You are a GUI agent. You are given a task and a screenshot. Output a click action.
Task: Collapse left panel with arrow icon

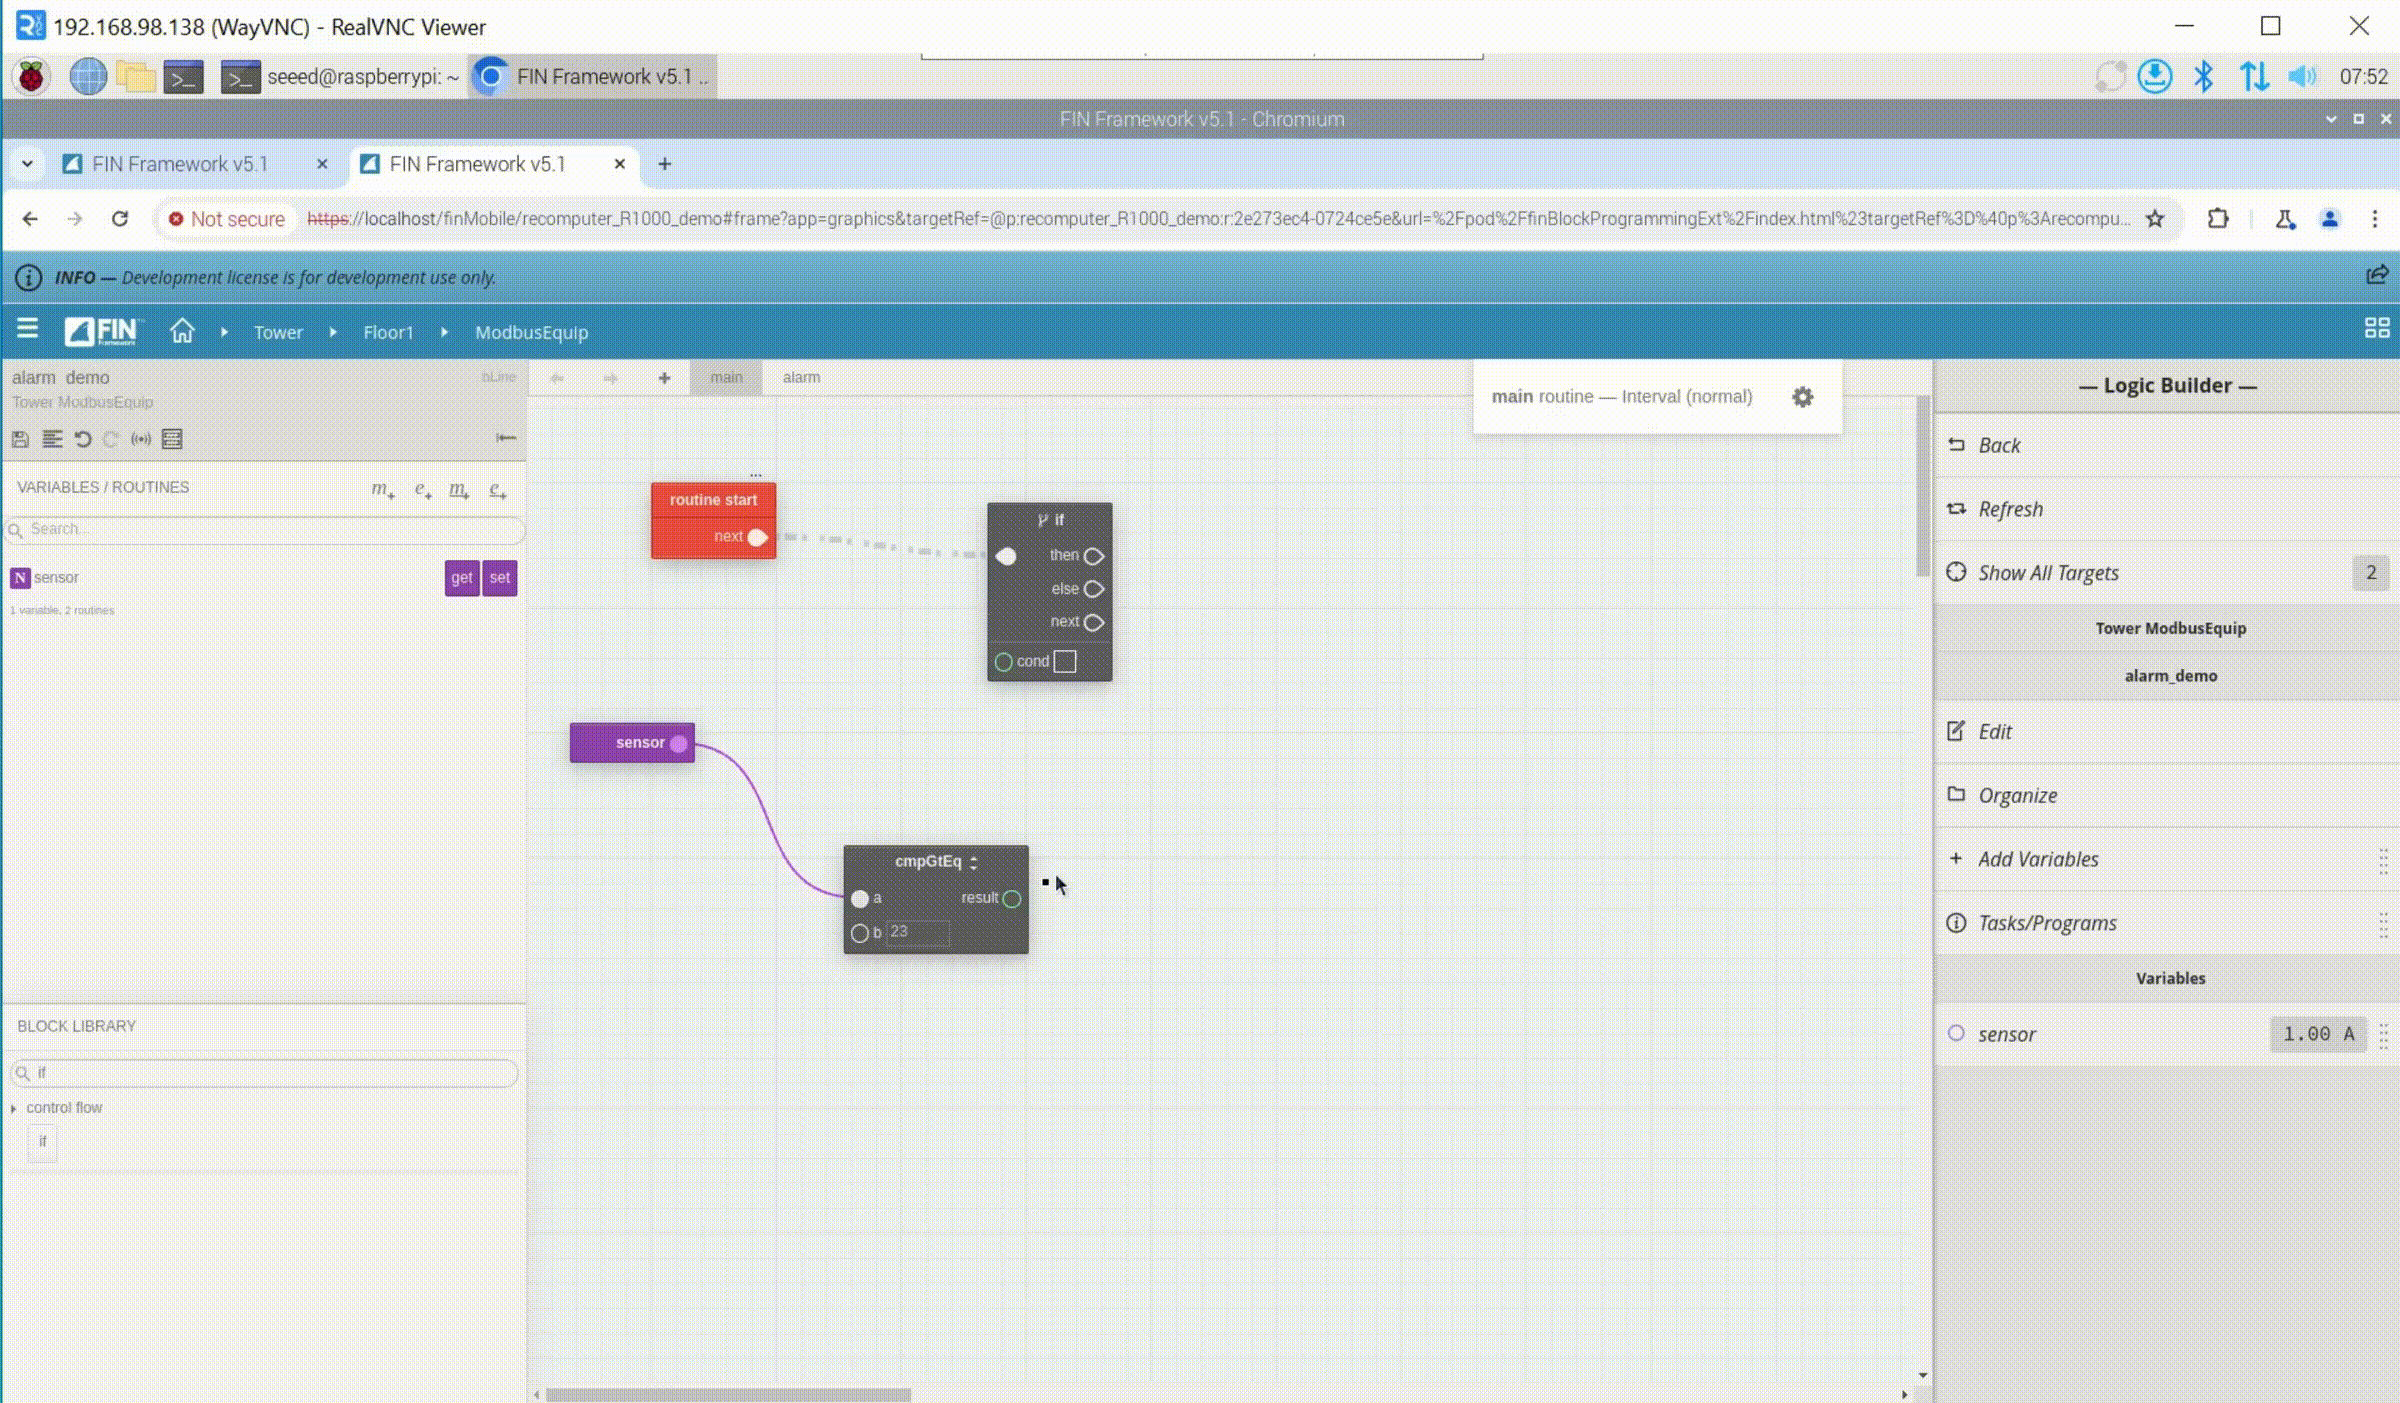506,438
